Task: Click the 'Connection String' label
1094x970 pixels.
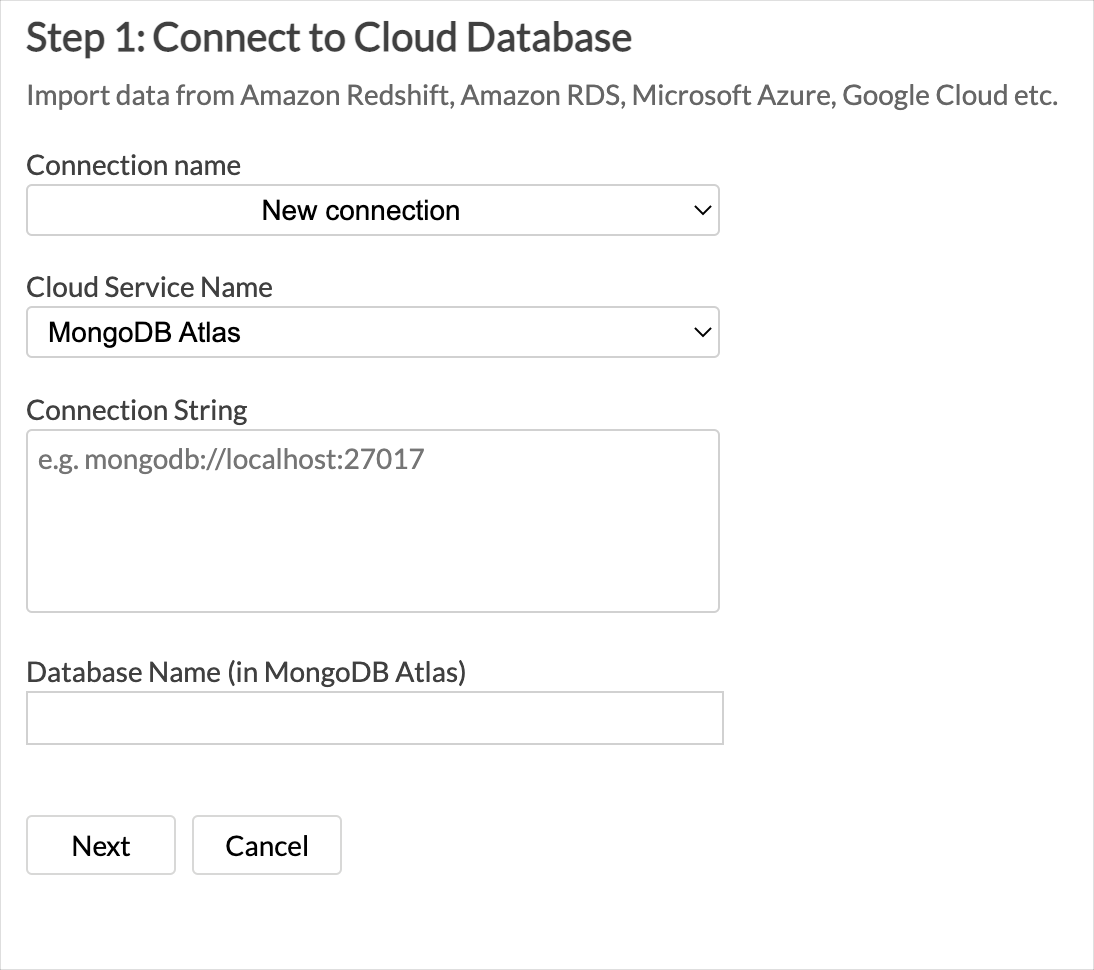Action: pyautogui.click(x=137, y=410)
